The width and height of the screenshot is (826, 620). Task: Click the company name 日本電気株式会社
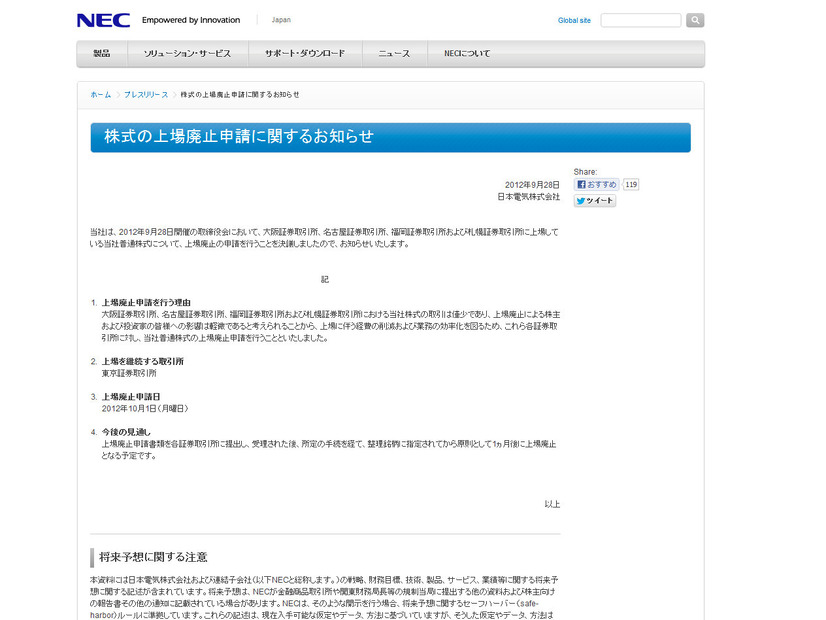click(528, 197)
